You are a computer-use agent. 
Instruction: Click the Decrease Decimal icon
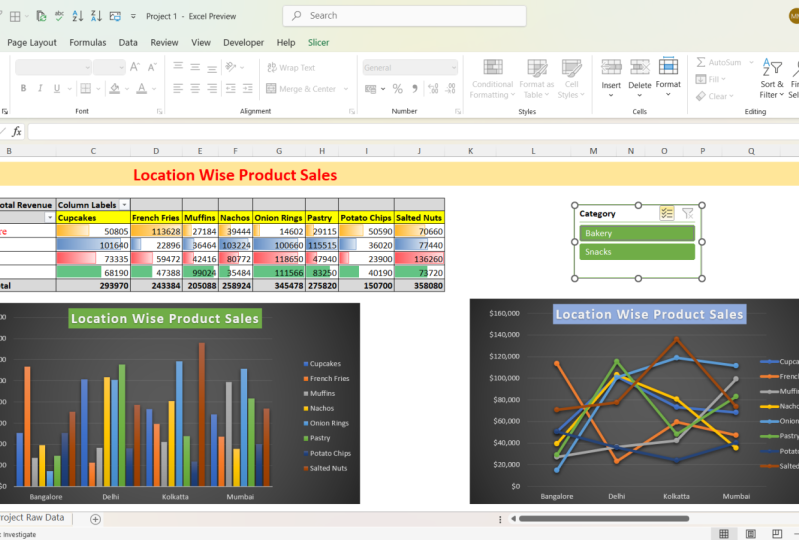tap(450, 89)
